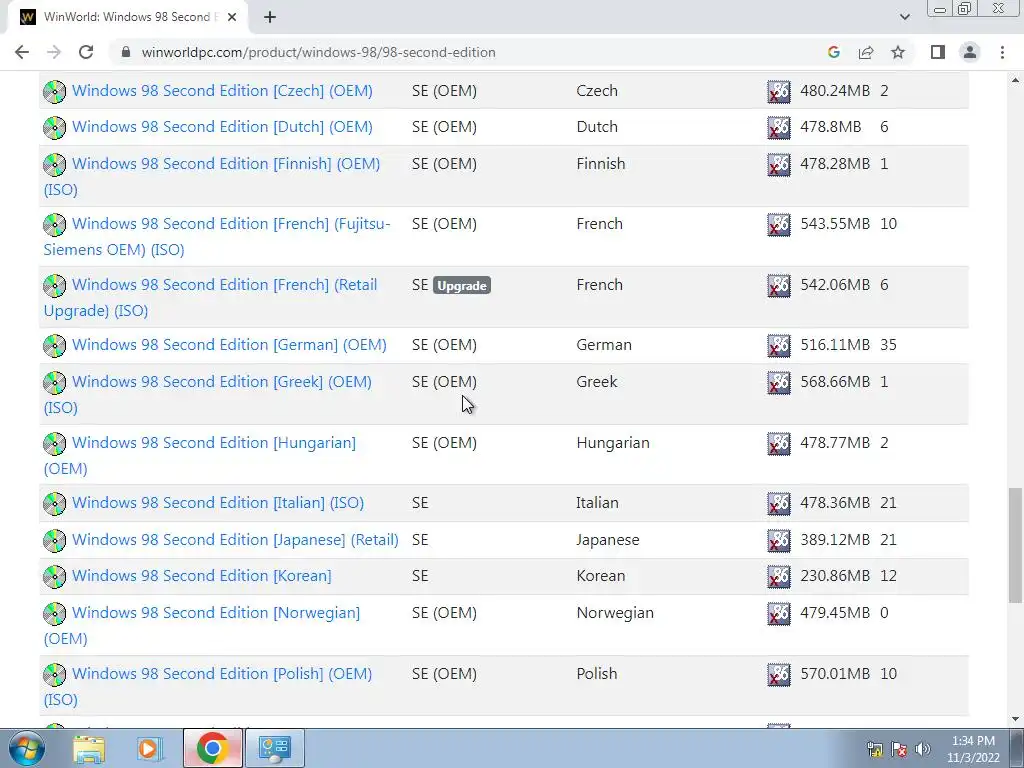Click the disc icon for the Japanese release

(x=55, y=541)
